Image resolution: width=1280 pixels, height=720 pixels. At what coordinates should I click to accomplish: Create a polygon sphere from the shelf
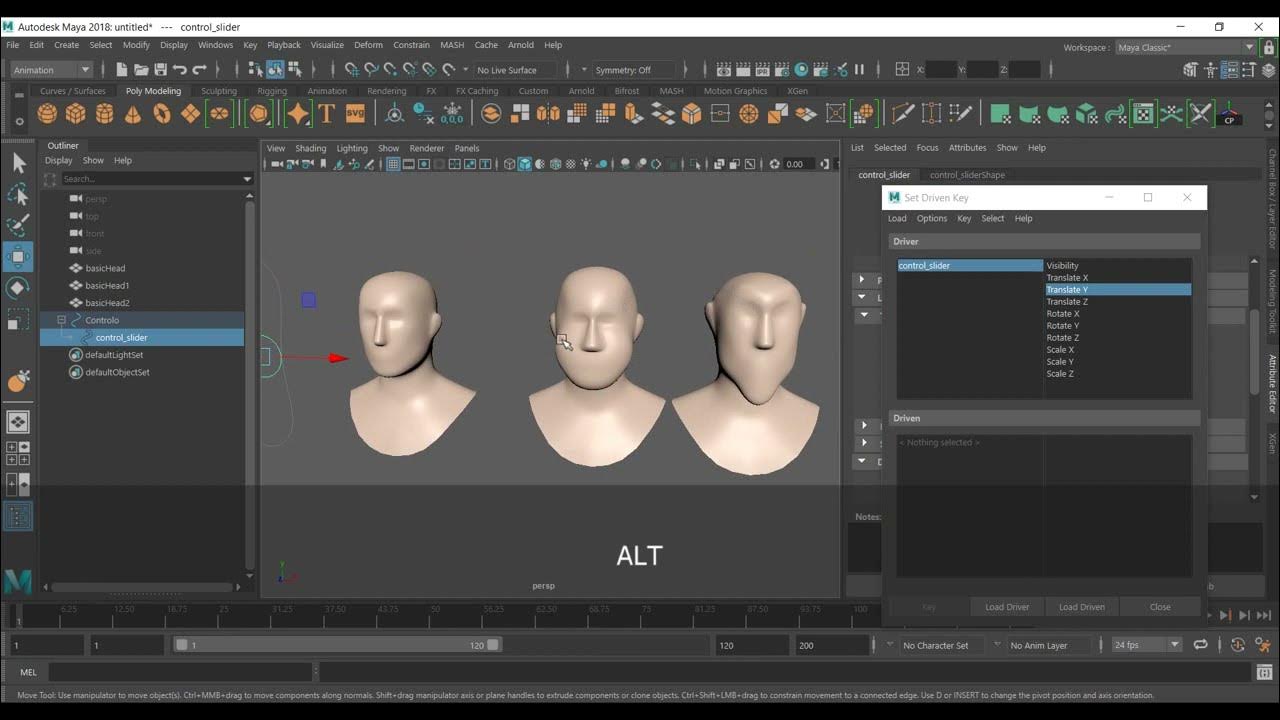click(47, 114)
